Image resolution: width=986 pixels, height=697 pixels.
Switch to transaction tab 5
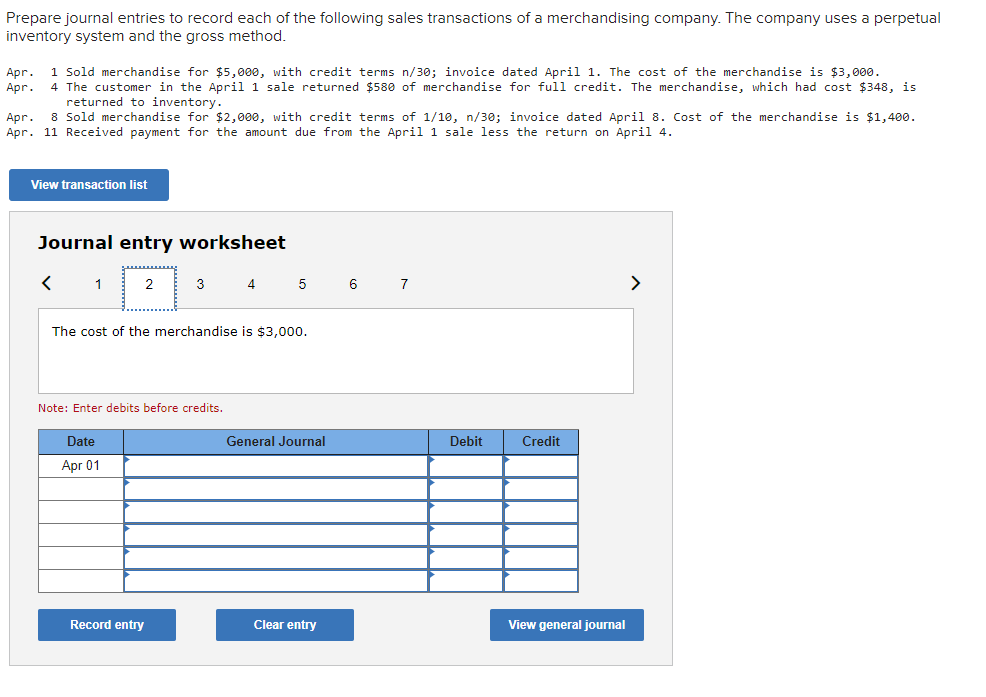(302, 284)
